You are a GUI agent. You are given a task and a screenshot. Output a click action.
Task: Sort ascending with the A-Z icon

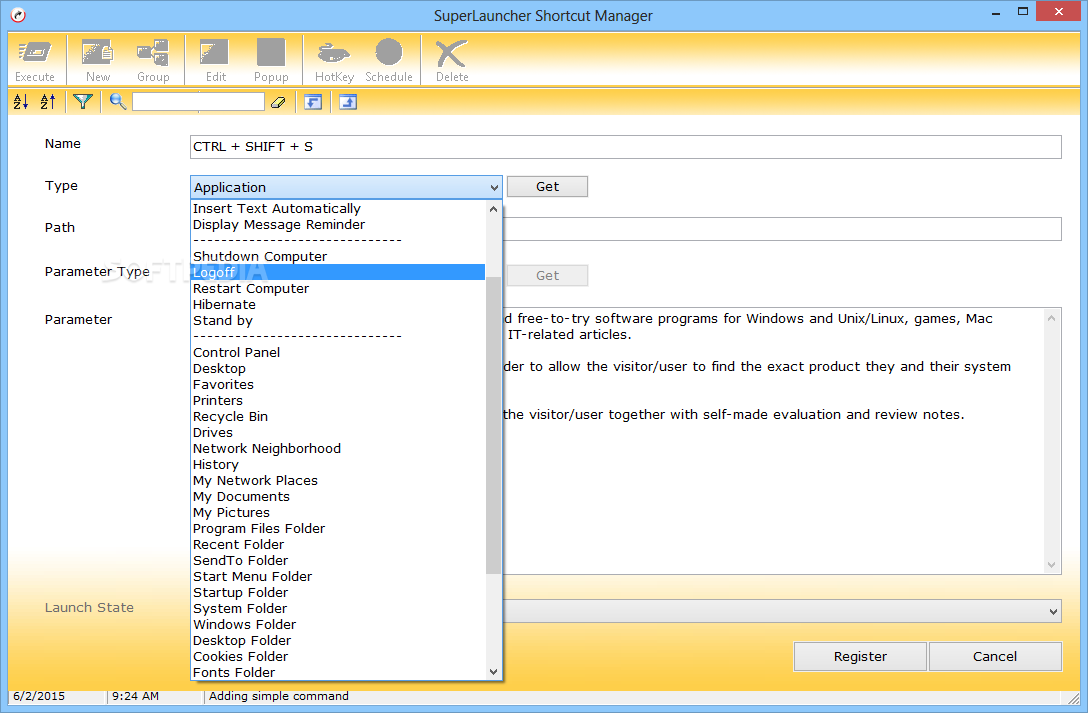pos(21,102)
